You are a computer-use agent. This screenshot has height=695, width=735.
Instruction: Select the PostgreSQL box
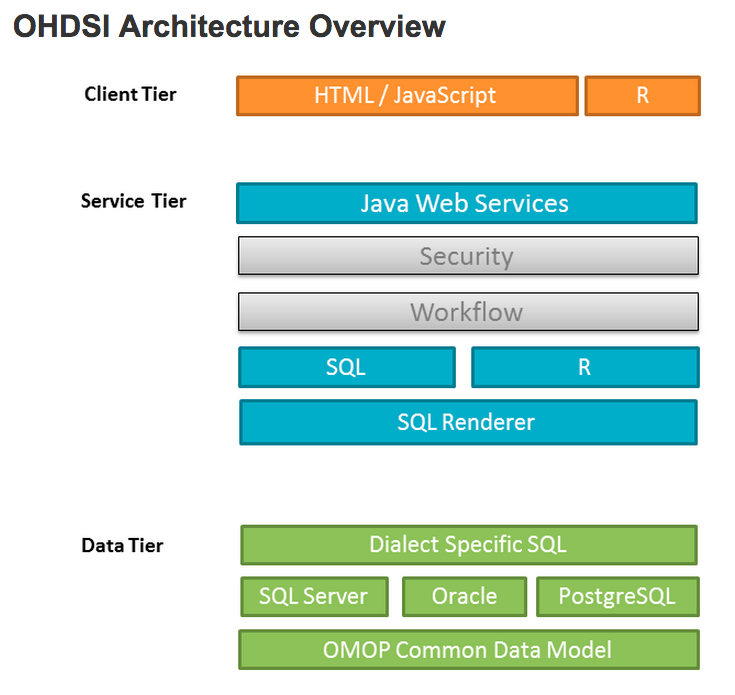coord(617,597)
